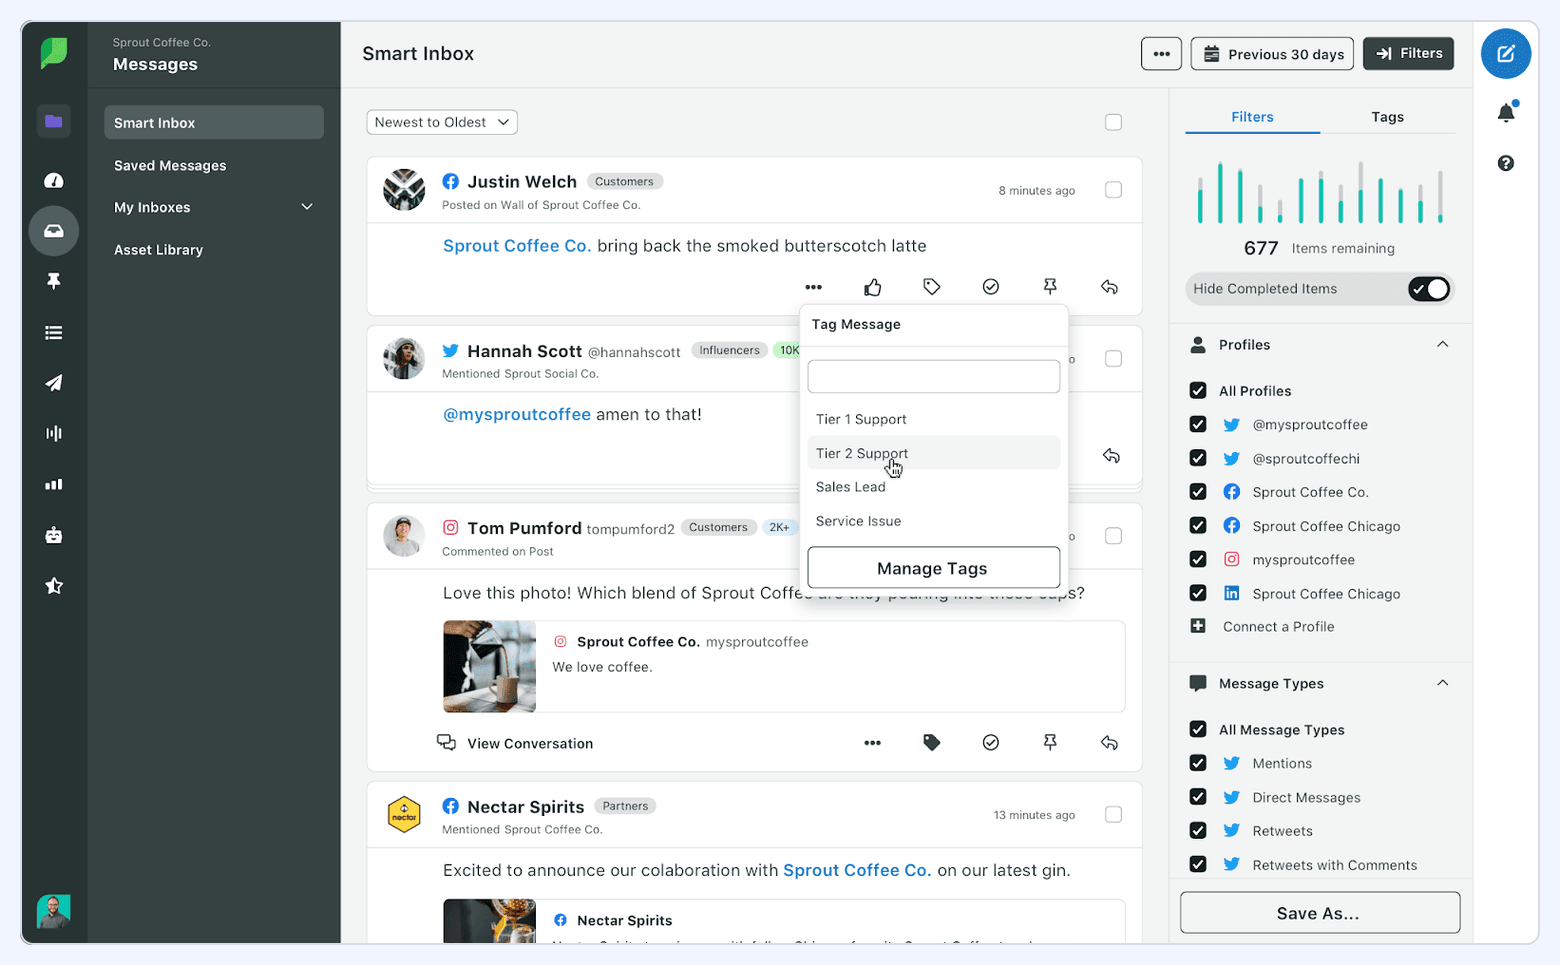Open the Reports bar chart sidebar icon
Viewport: 1560px width, 965px height.
point(52,484)
